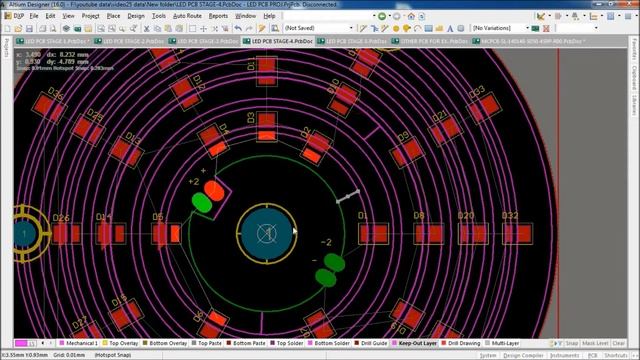
Task: Click the Place Arc icon
Action: 417,29
